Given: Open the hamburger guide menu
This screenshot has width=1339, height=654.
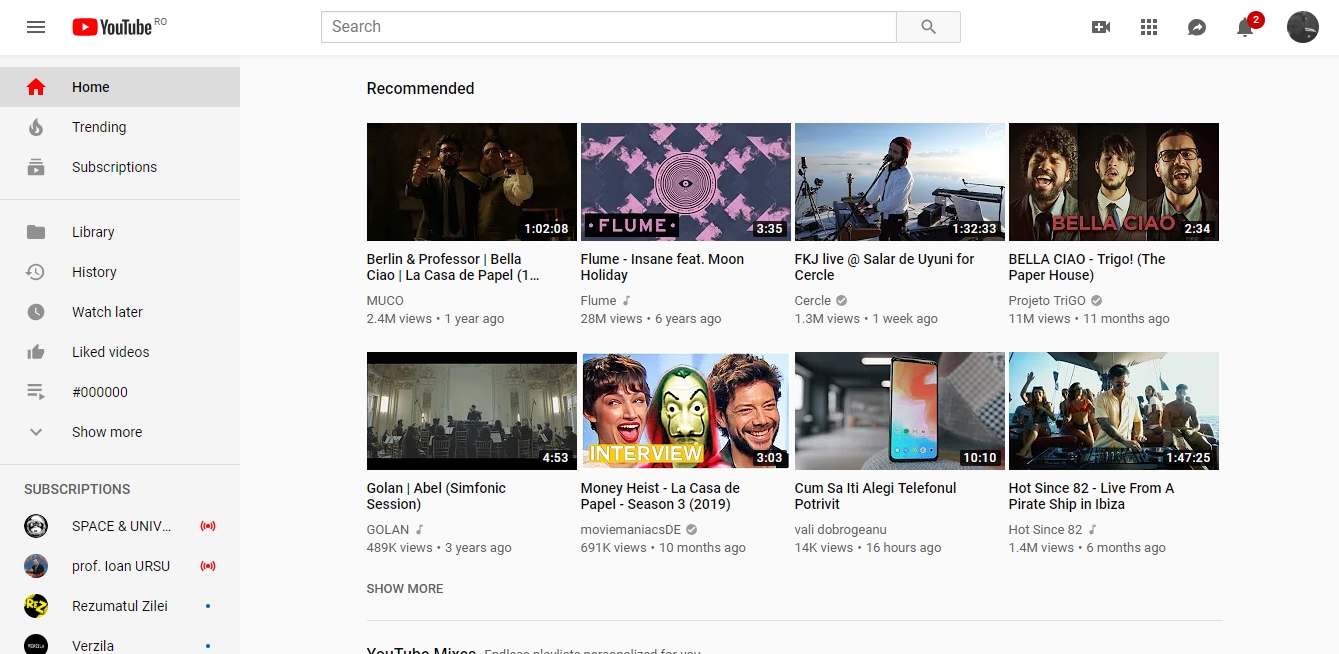Looking at the screenshot, I should tap(36, 27).
